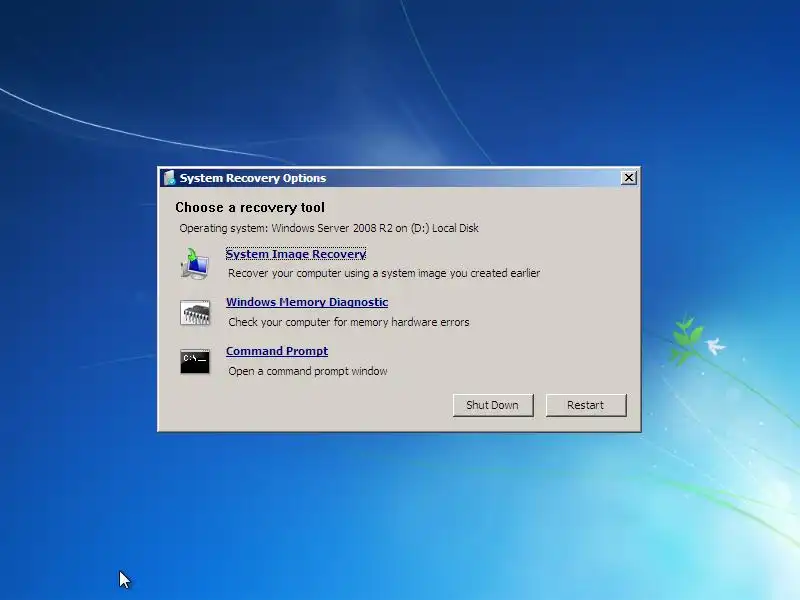Screen dimensions: 800x600
Task: Close the System Recovery Options dialog
Action: coord(629,178)
